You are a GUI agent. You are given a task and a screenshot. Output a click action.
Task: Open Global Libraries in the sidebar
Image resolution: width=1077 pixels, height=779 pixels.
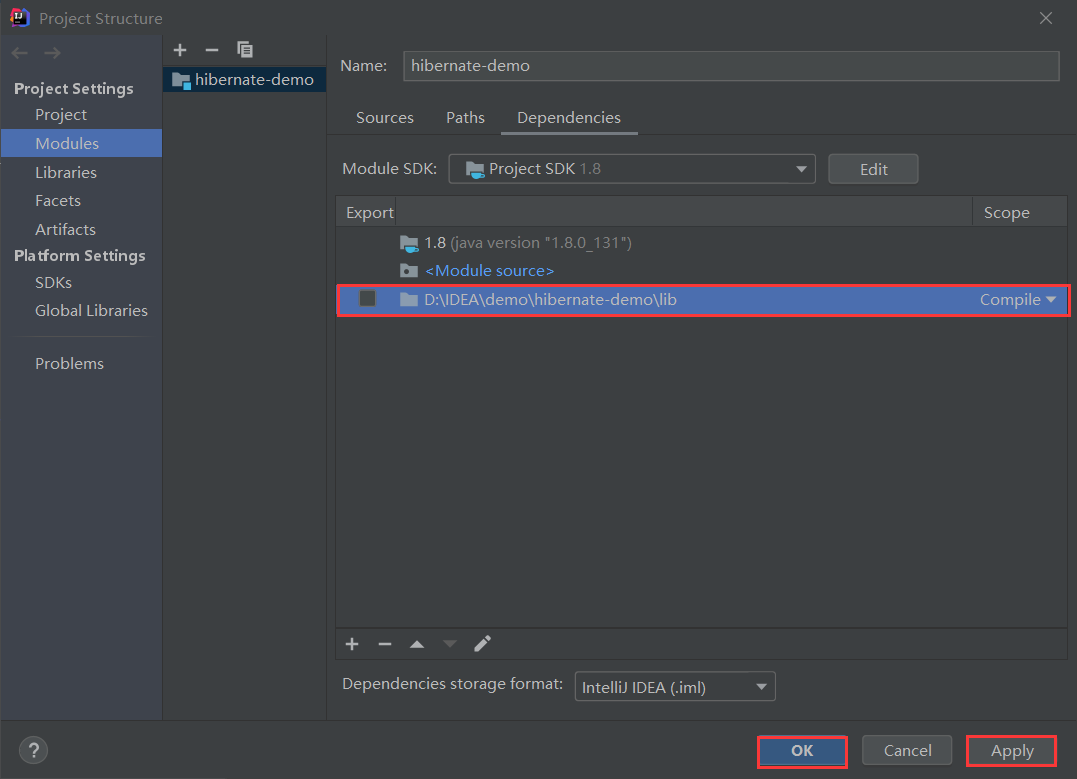(91, 311)
